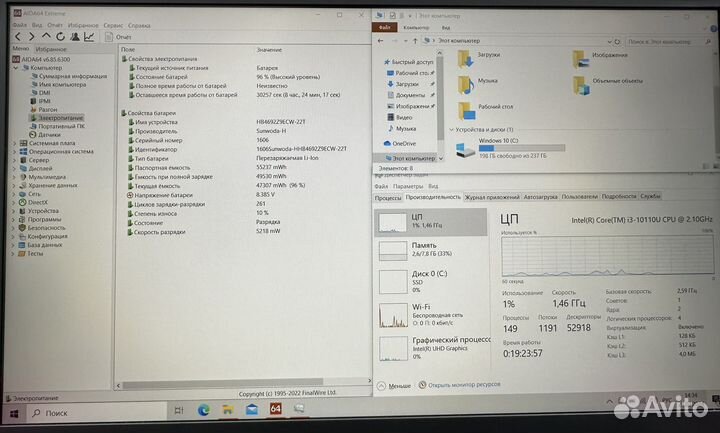This screenshot has width=720, height=433.
Task: Expand the Хранение данных tree node
Action: 13,186
